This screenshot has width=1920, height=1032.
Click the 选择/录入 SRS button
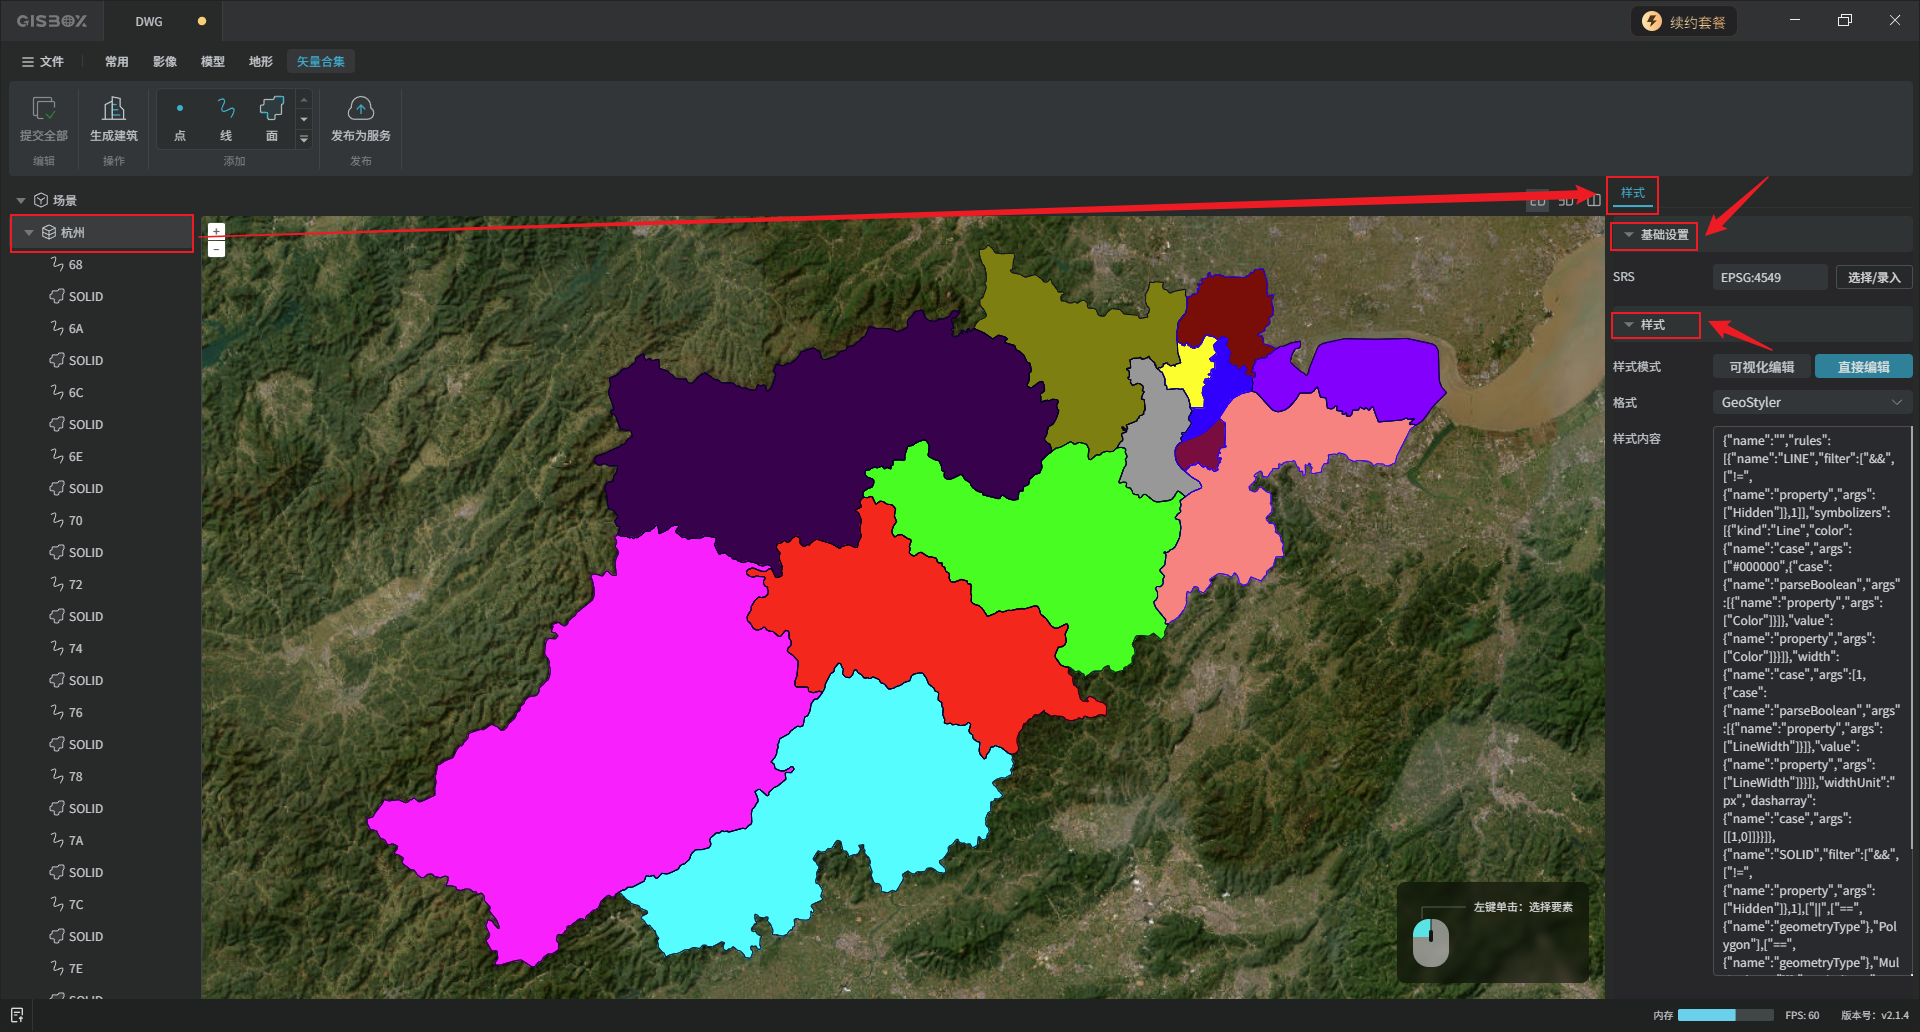coord(1873,277)
